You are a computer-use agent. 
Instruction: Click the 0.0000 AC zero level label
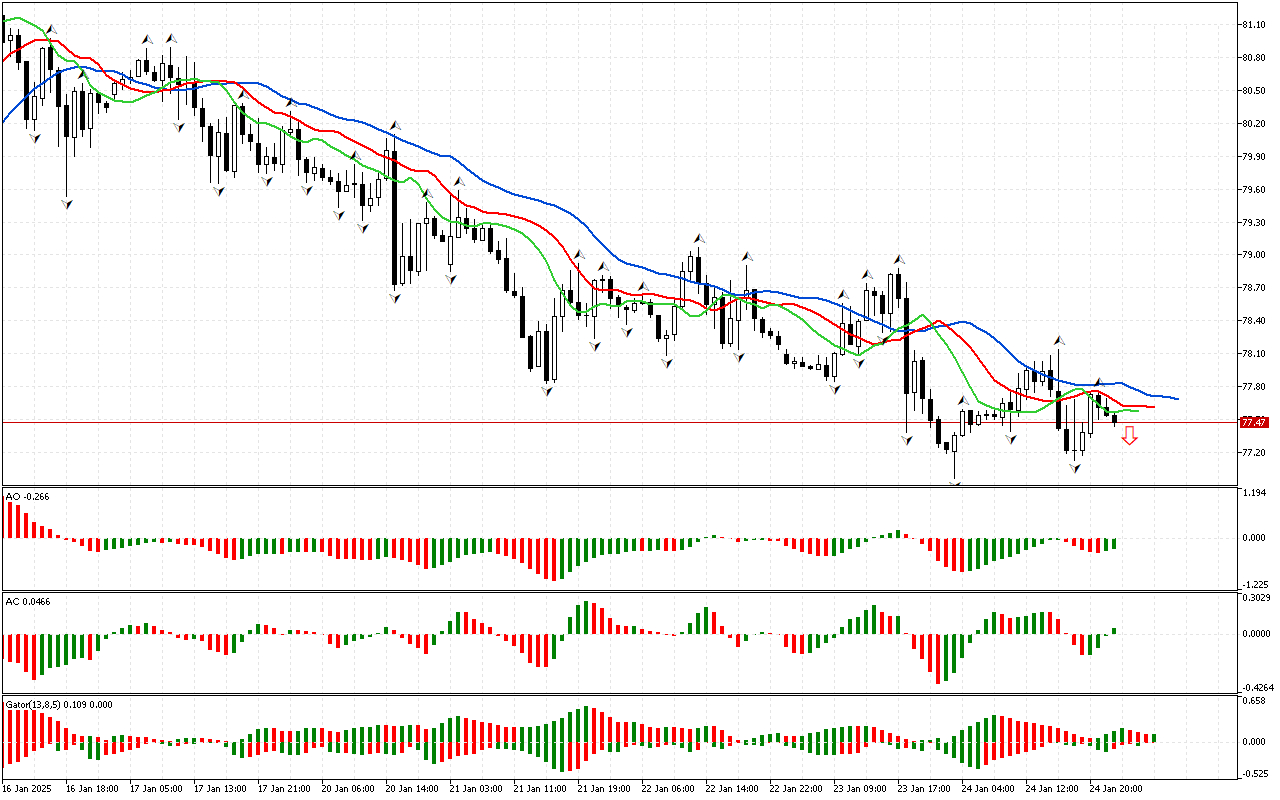(1255, 634)
